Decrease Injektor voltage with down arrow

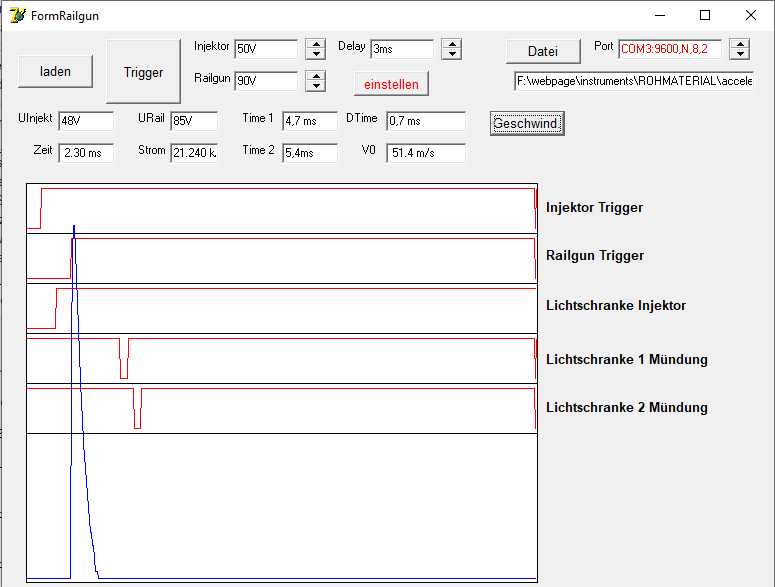[x=315, y=54]
